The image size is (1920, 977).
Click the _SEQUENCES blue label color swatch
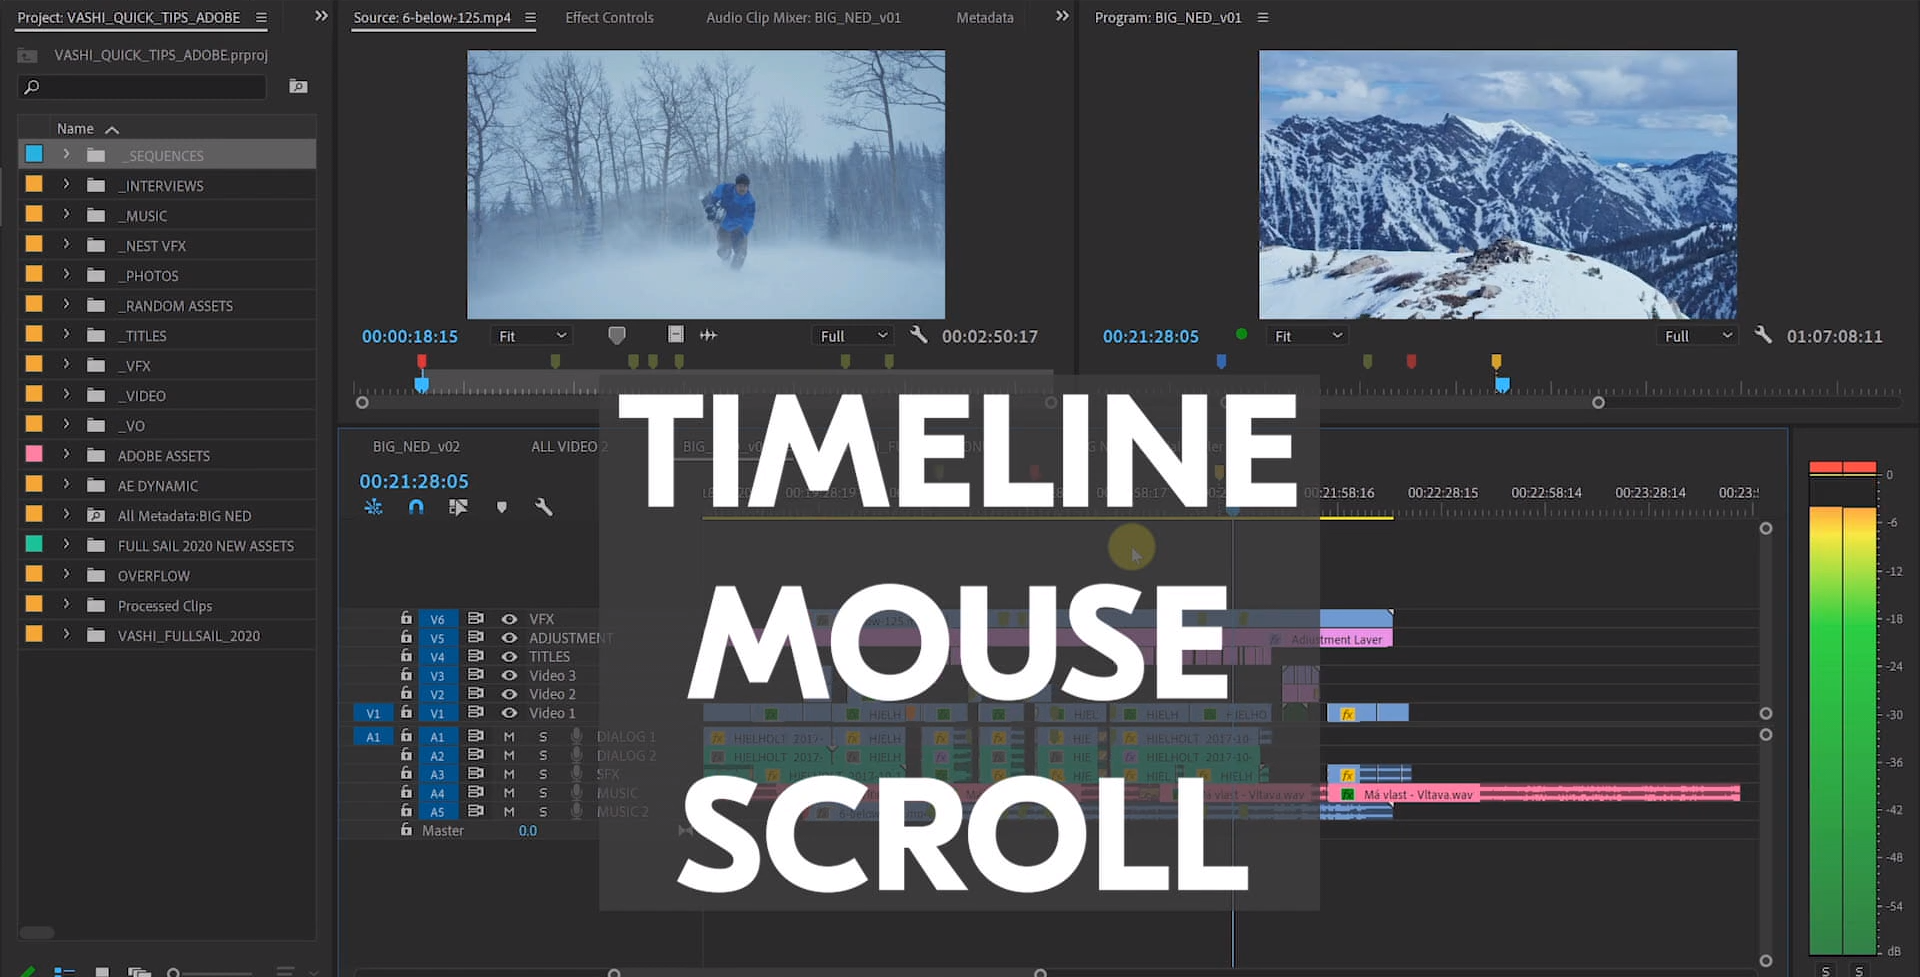(x=34, y=154)
